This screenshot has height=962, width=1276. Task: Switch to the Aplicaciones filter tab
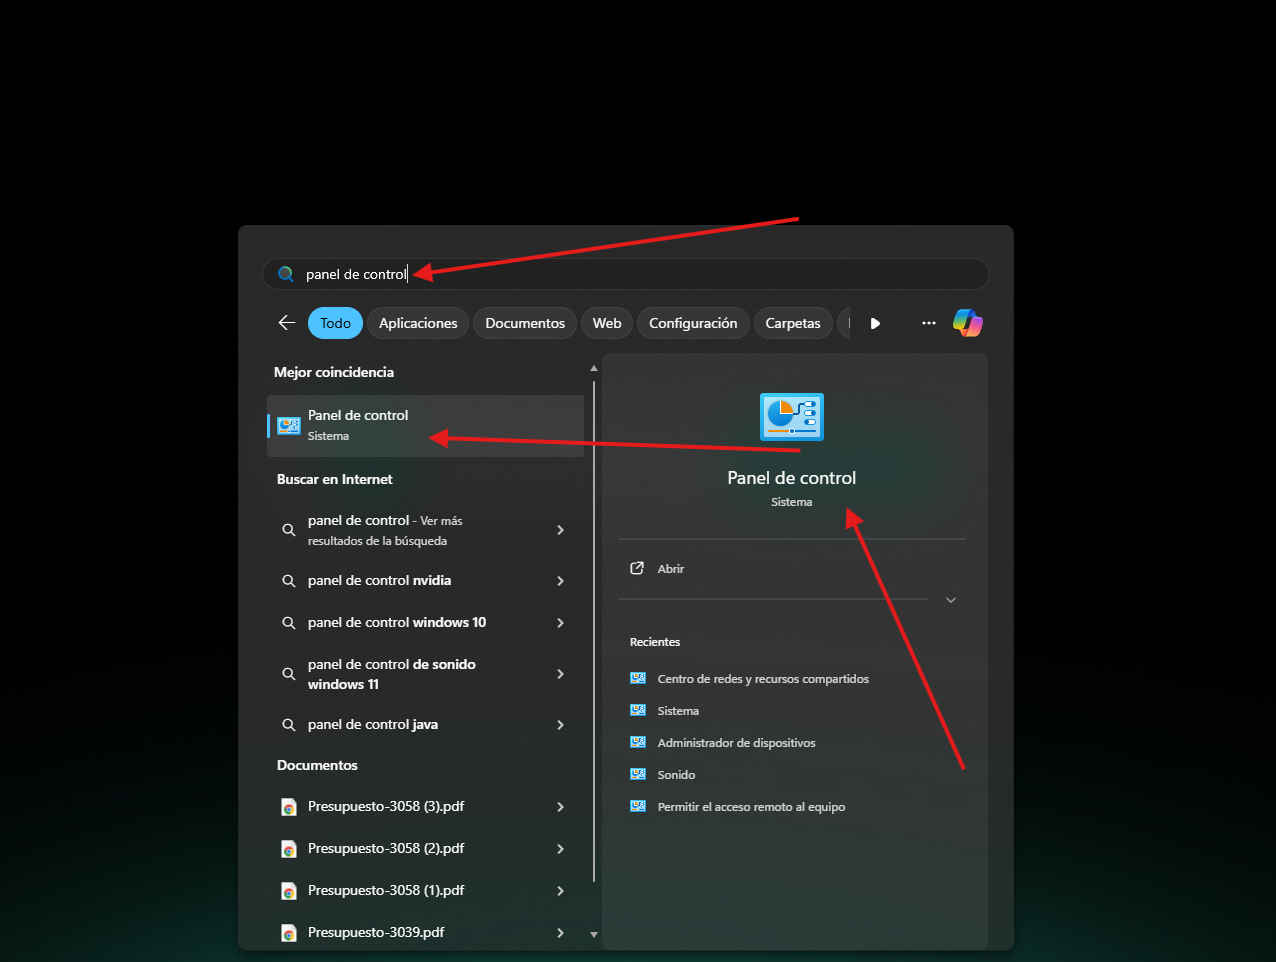pos(418,323)
